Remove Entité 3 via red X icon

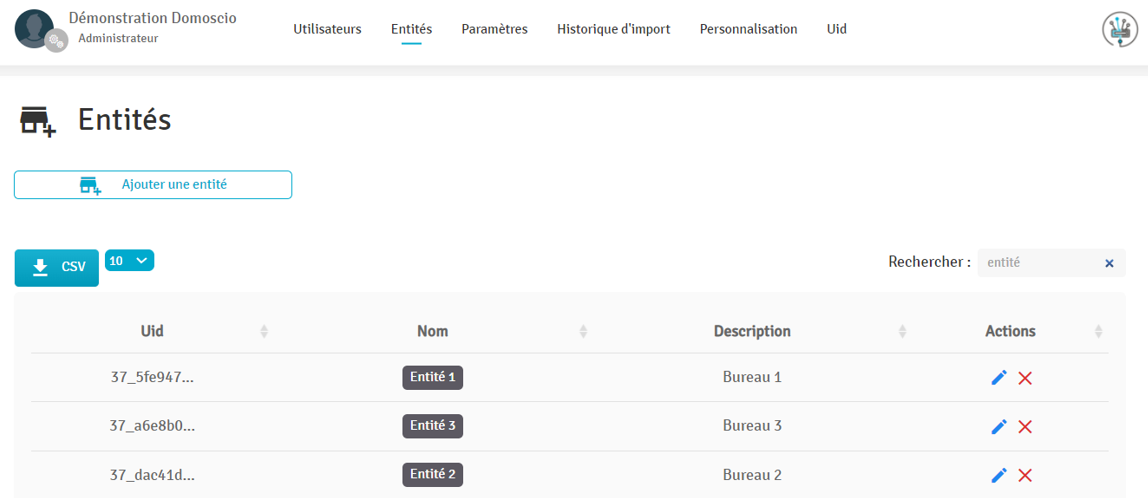(x=1025, y=427)
